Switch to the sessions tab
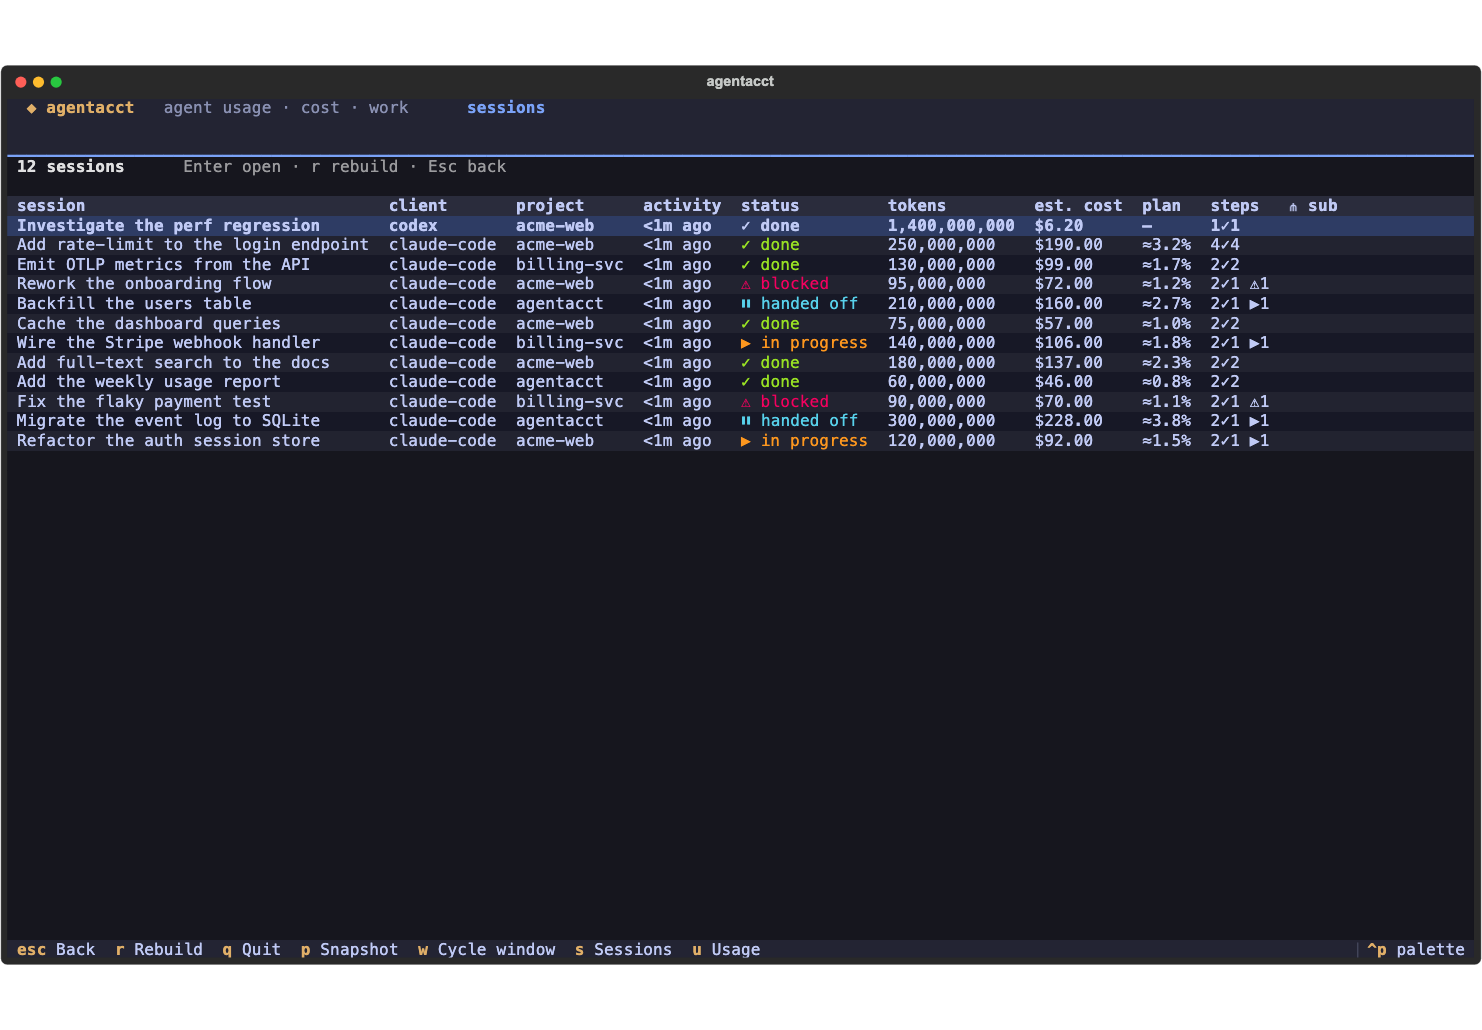 [506, 108]
